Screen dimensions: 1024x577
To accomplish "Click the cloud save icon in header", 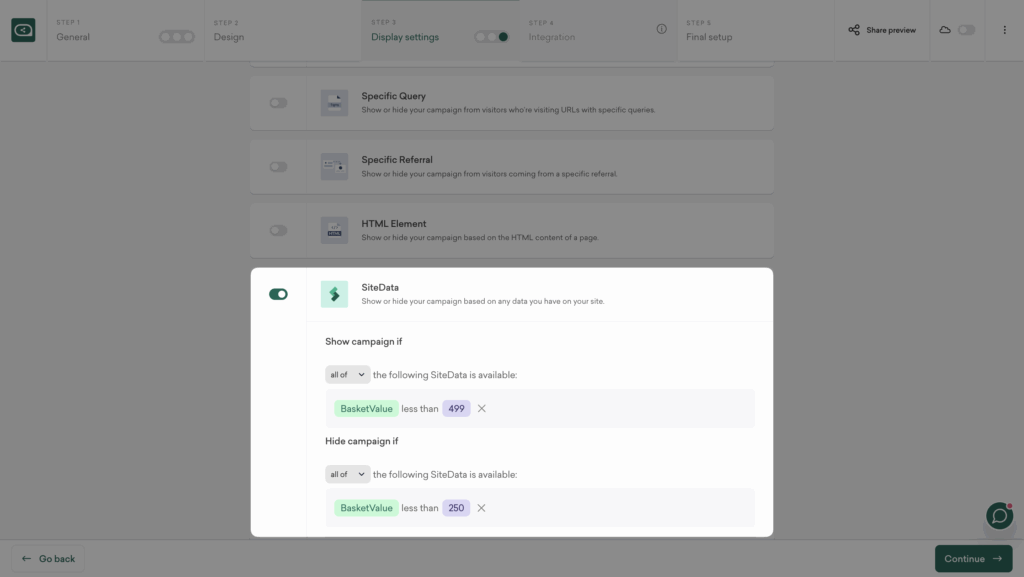I will point(946,30).
